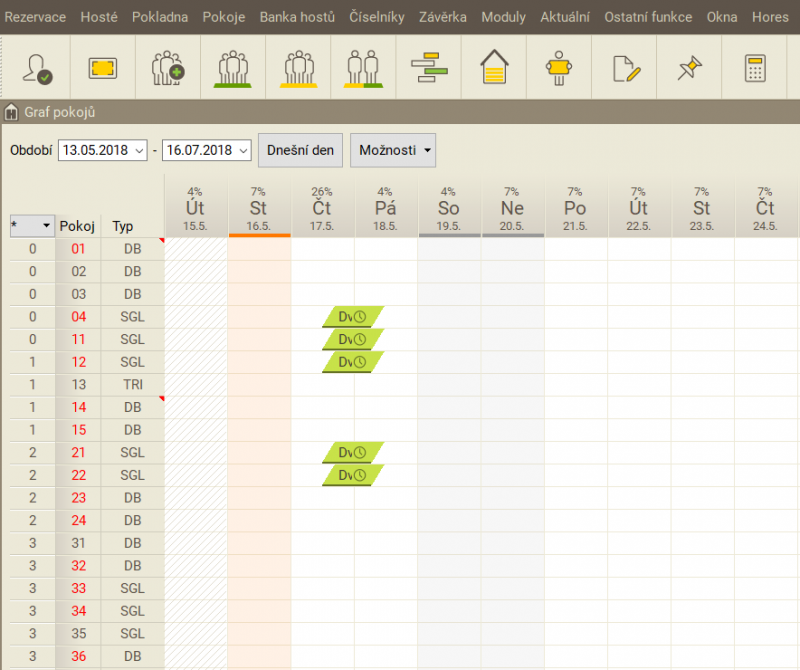Image resolution: width=800 pixels, height=670 pixels.
Task: Click the yellow house icon
Action: coord(494,68)
